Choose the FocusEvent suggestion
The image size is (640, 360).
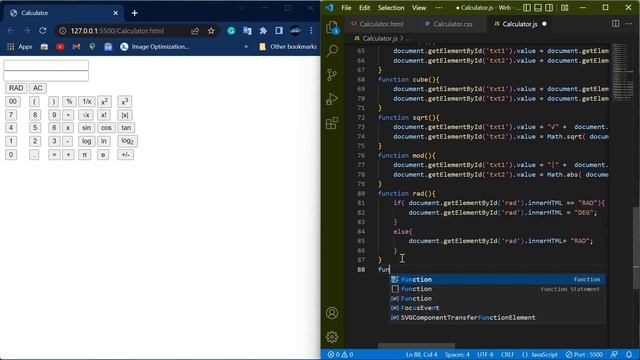tap(498, 308)
